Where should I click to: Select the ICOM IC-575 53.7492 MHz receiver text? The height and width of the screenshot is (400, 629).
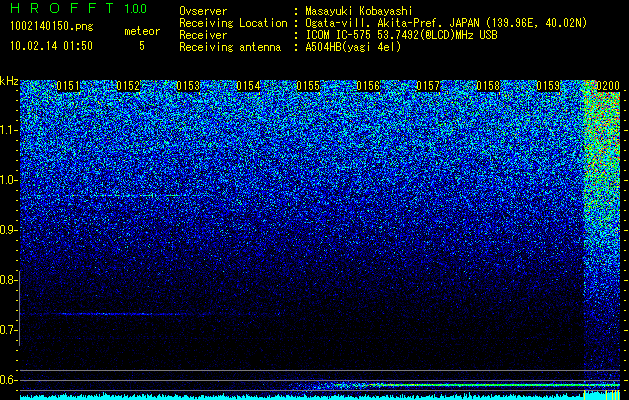pos(401,35)
